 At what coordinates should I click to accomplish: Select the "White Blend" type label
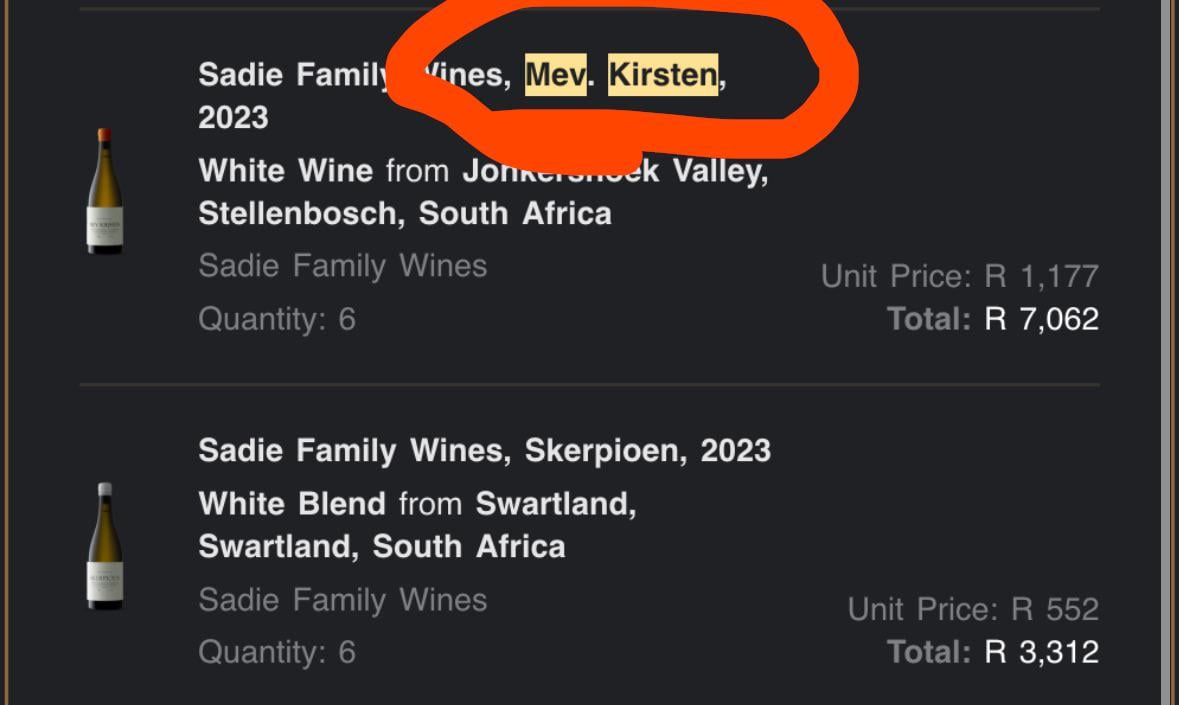(292, 503)
